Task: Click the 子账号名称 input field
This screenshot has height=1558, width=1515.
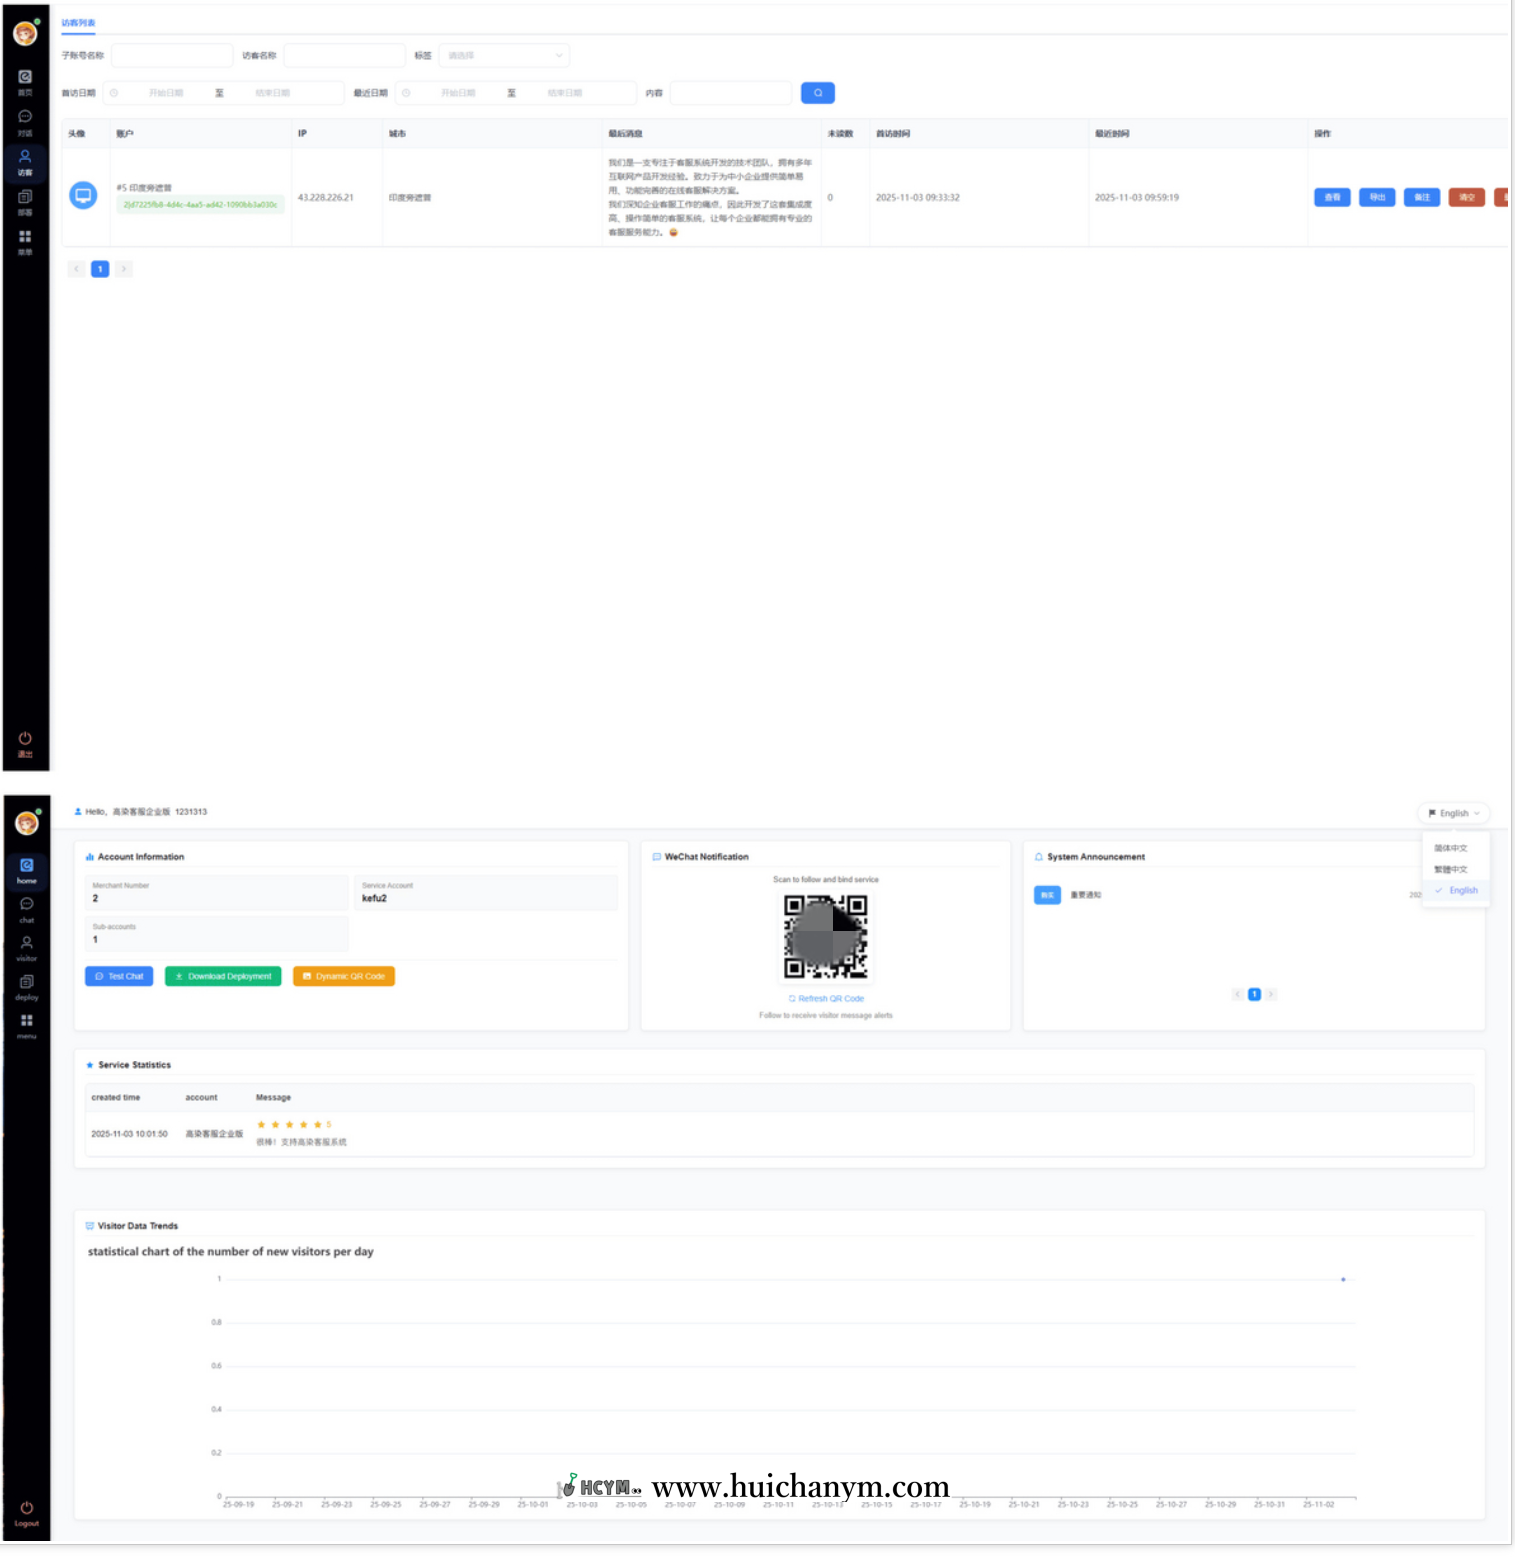Action: (x=172, y=56)
